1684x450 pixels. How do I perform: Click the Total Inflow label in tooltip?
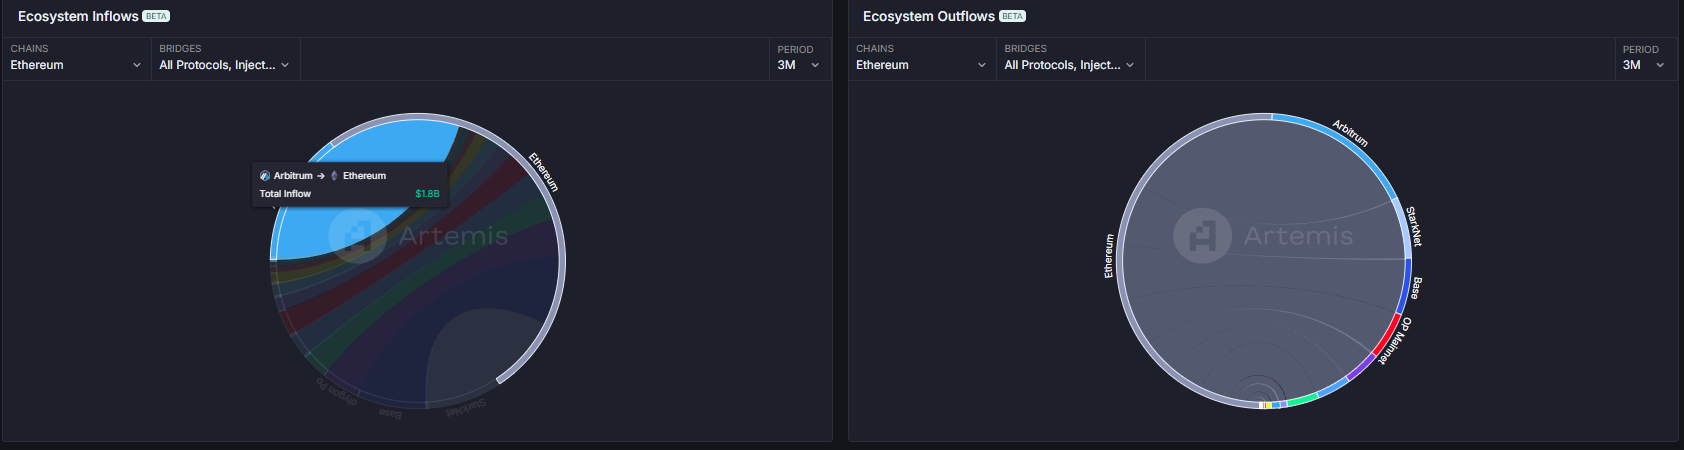tap(285, 194)
